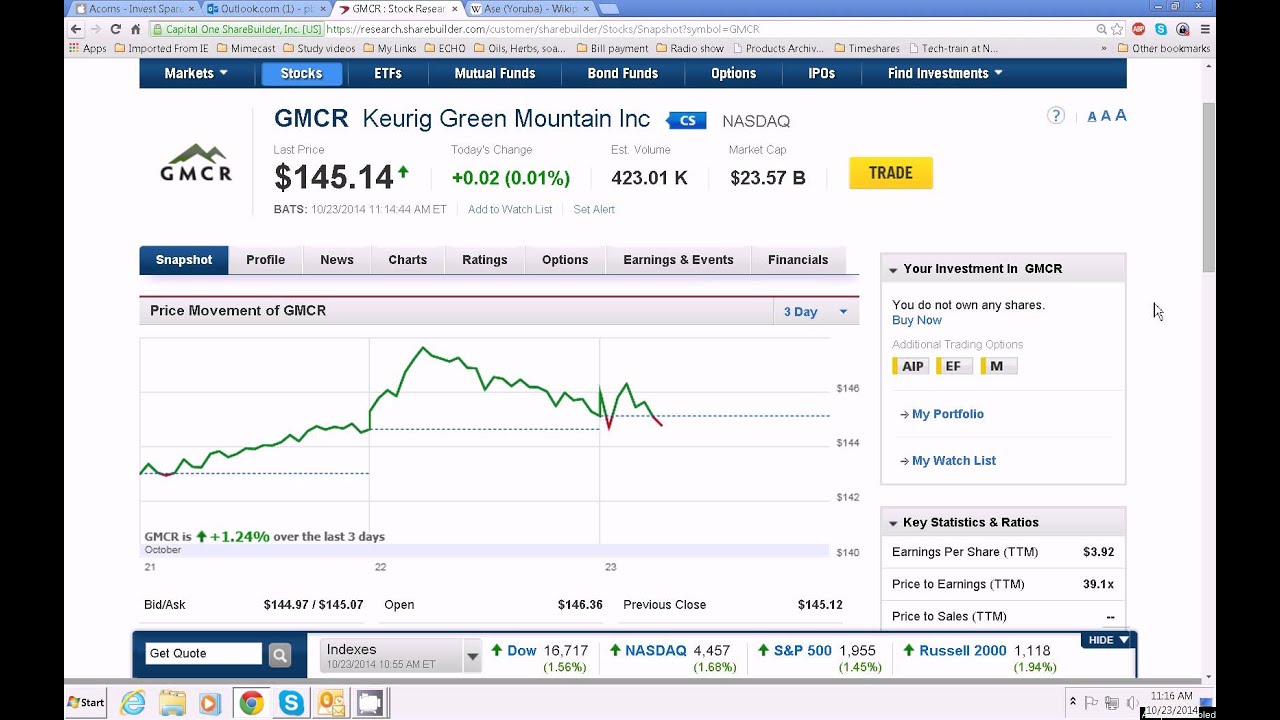Open the Ratings tab
1280x720 pixels.
point(485,260)
